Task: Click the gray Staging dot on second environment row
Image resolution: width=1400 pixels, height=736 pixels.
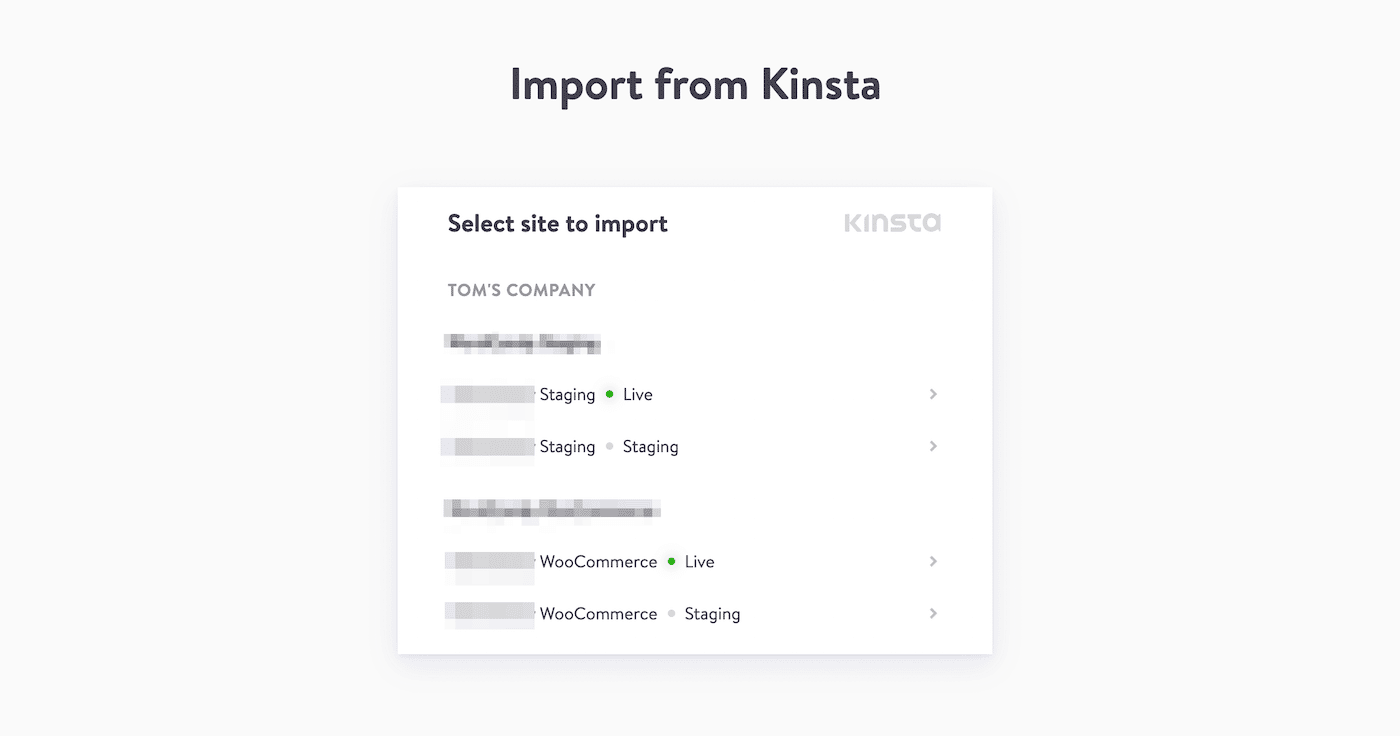Action: pyautogui.click(x=608, y=446)
